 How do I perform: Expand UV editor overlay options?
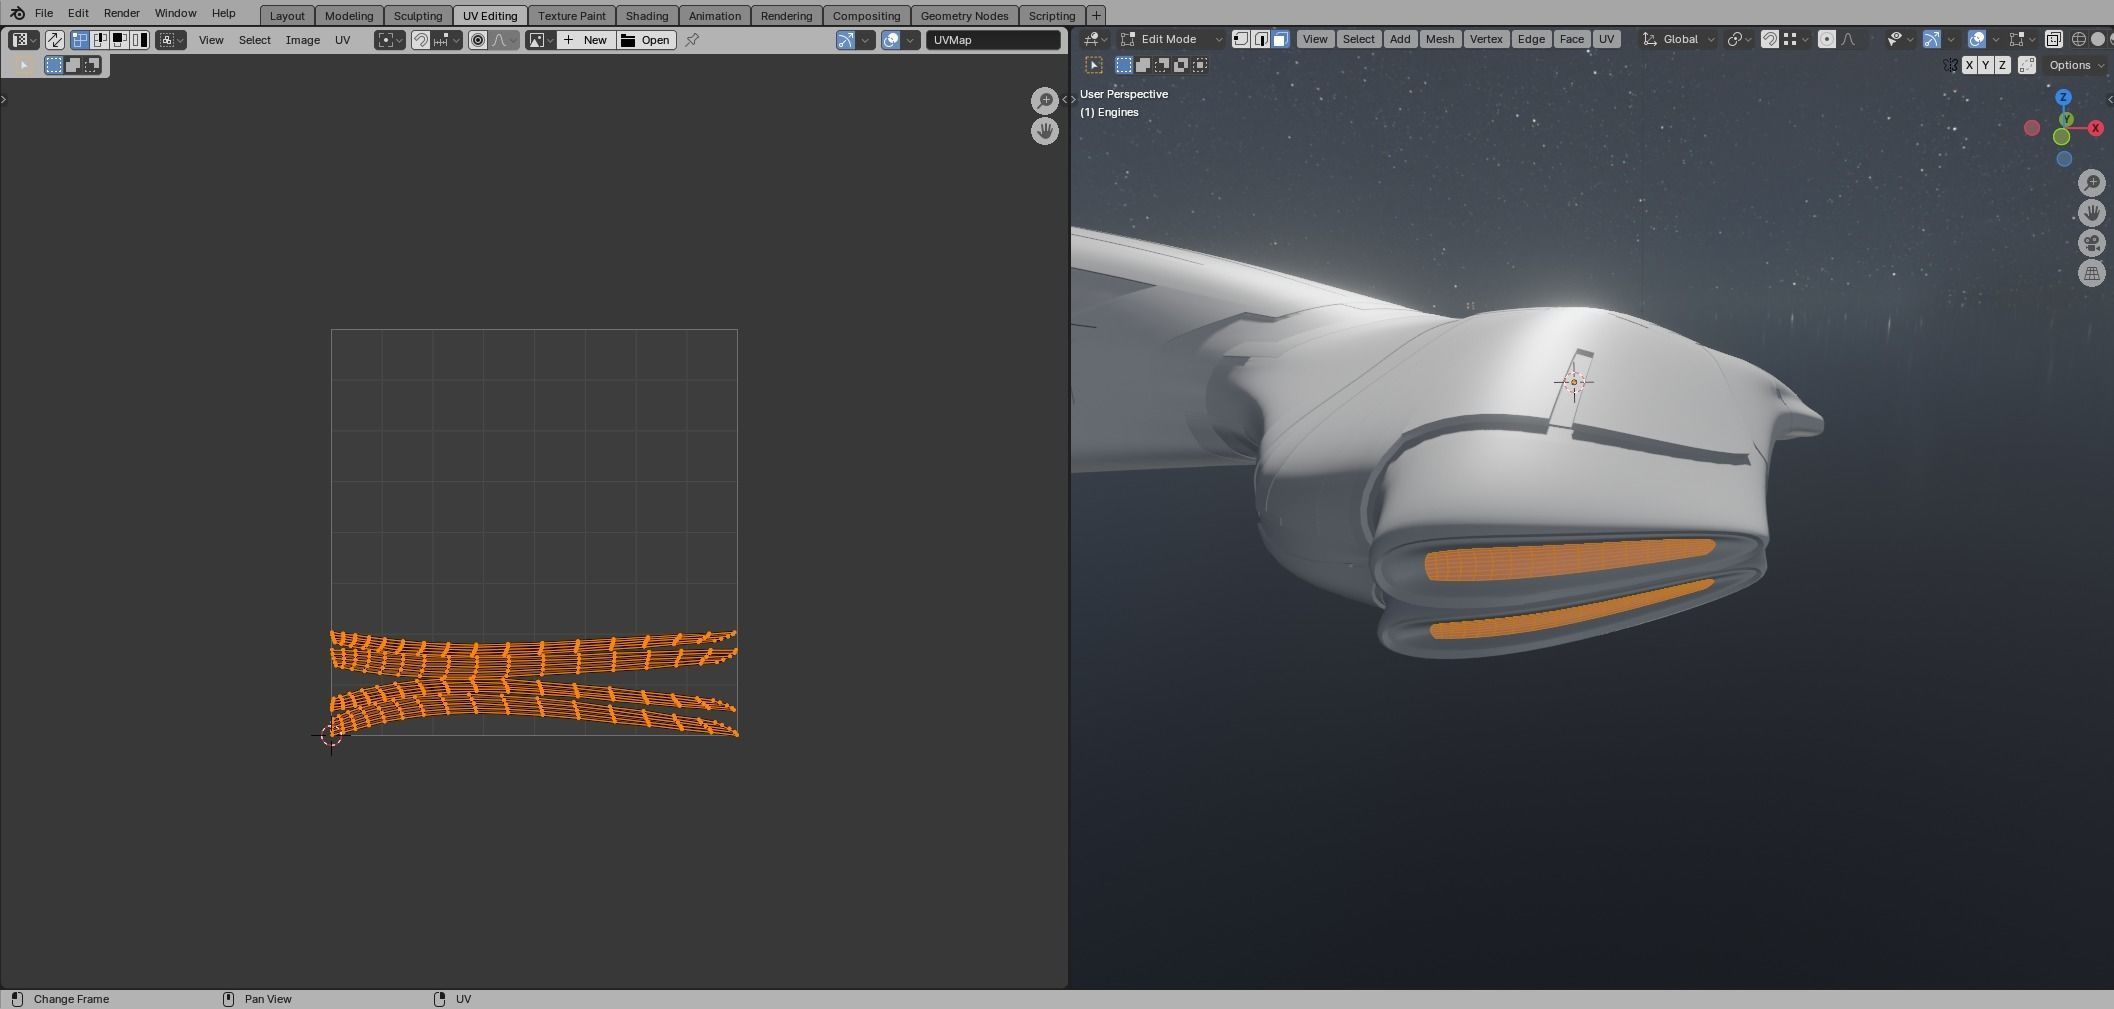coord(911,40)
